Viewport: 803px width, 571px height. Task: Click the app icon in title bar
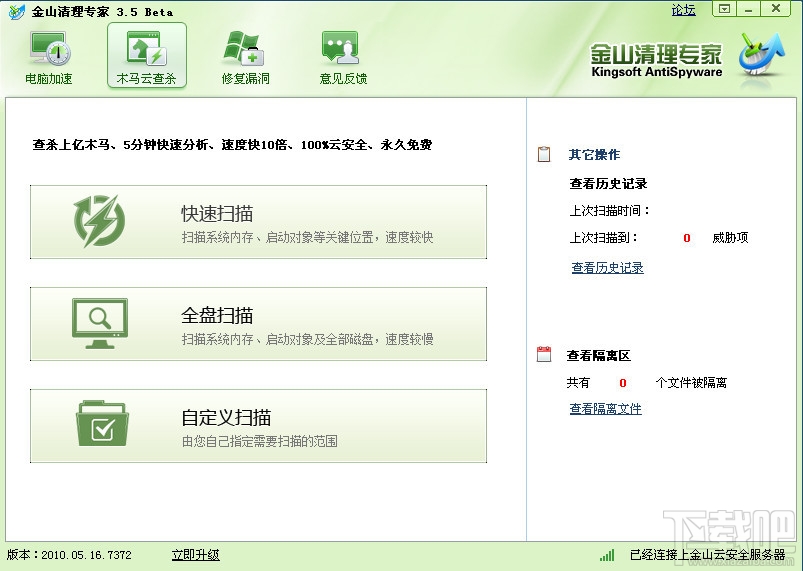16,11
